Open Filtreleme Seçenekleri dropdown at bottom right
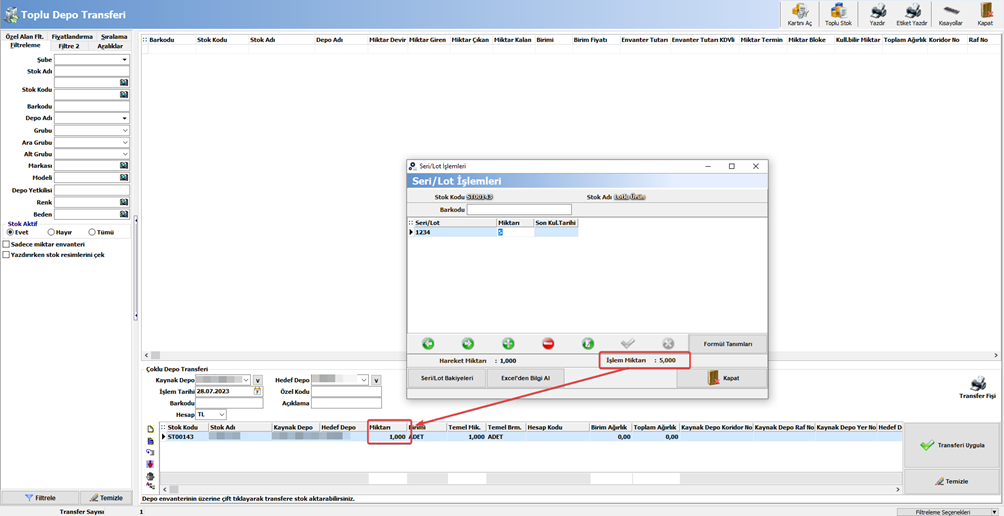The height and width of the screenshot is (516, 1004). 949,512
